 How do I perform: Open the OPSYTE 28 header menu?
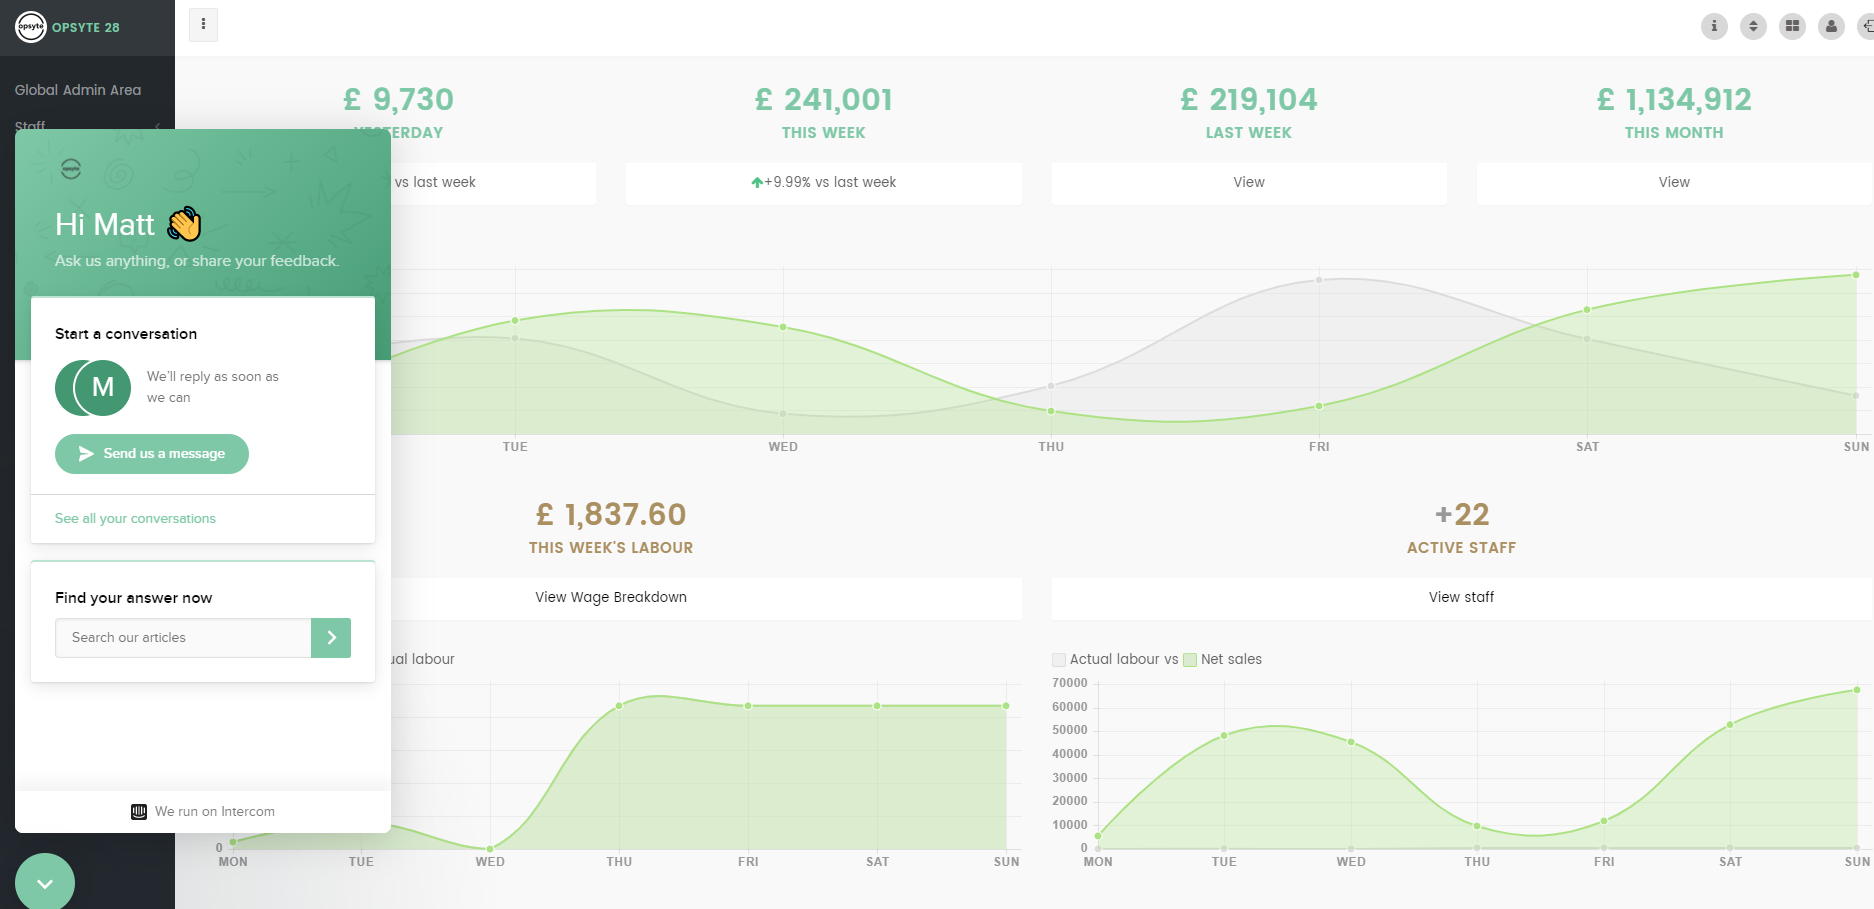coord(87,27)
